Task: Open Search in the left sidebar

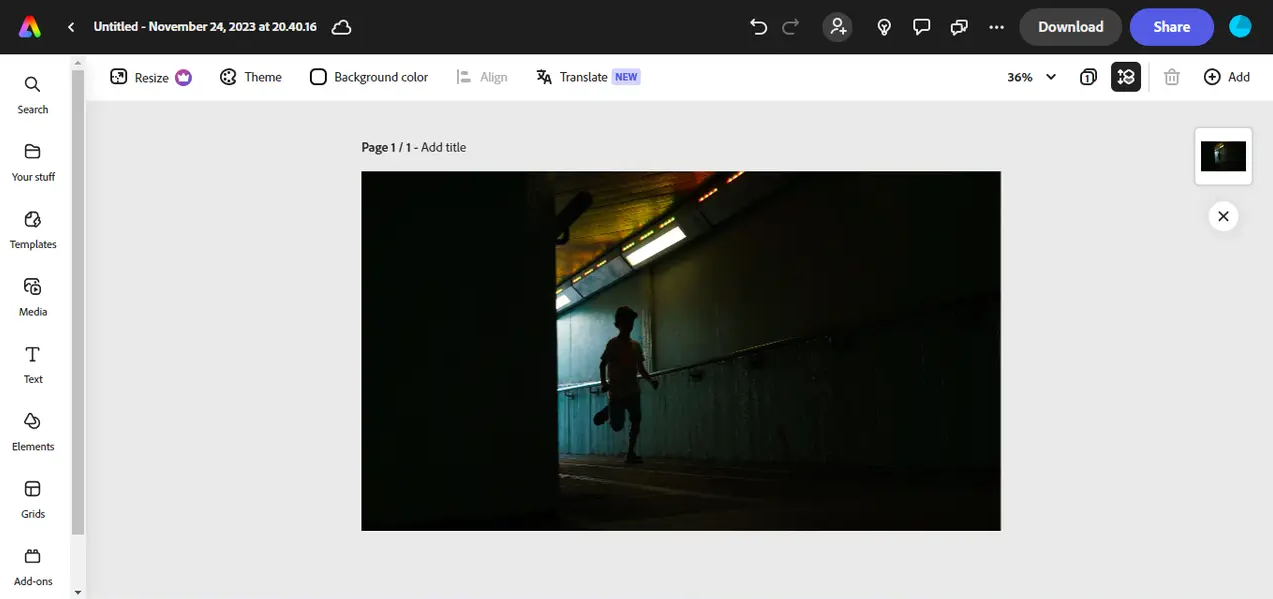Action: pos(33,95)
